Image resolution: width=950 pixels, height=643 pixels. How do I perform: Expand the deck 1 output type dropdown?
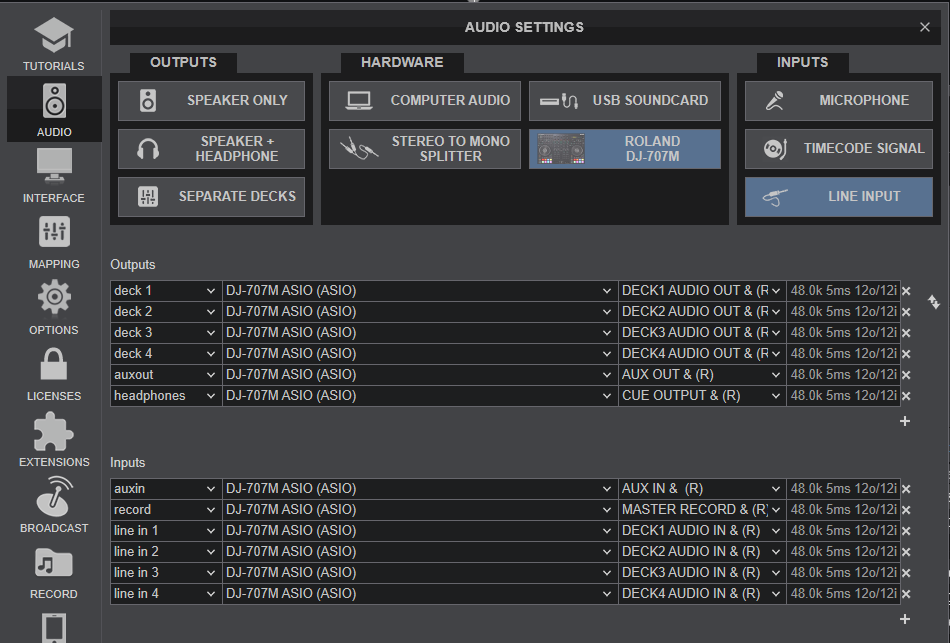click(166, 291)
